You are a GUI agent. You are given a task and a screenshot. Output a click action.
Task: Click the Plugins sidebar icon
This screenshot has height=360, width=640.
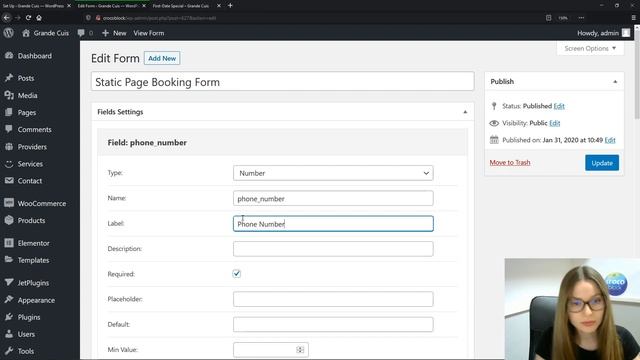(x=9, y=317)
